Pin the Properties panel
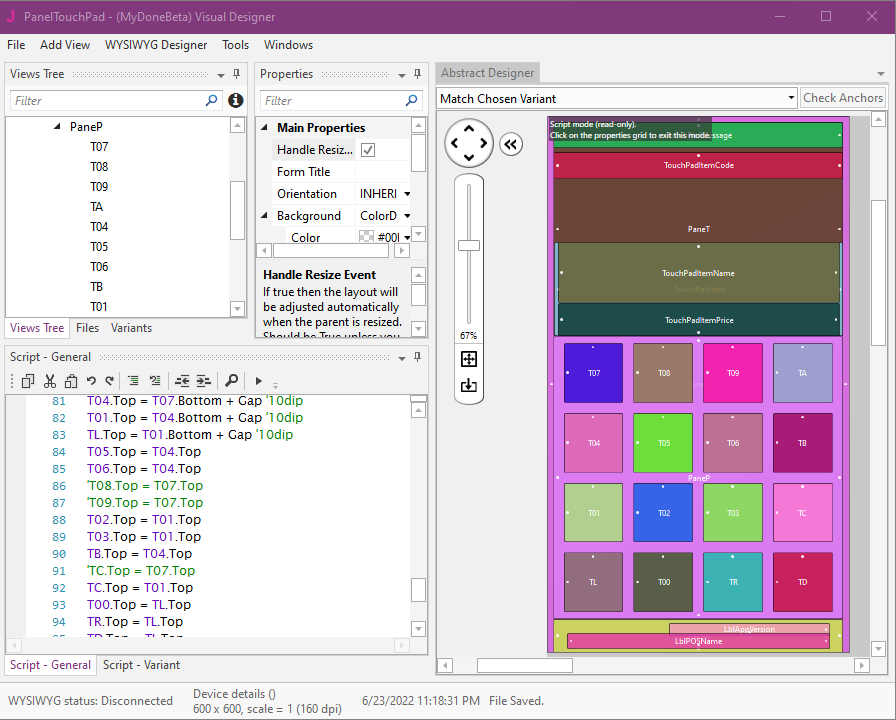The image size is (896, 720). 416,74
